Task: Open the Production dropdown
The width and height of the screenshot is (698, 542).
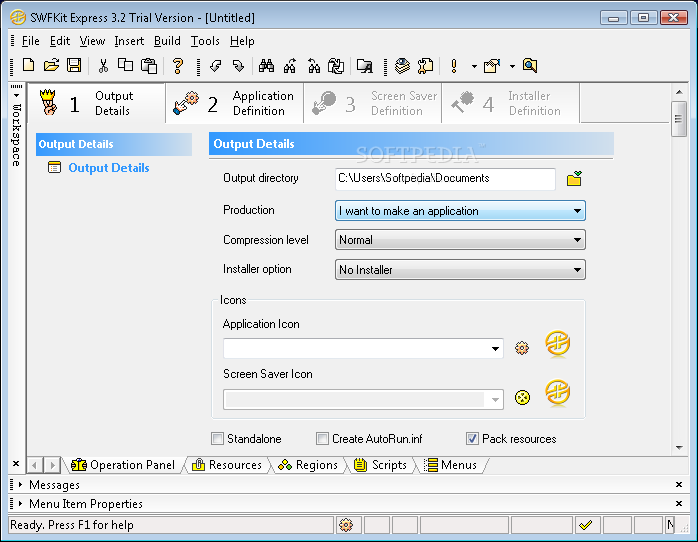Action: (460, 210)
